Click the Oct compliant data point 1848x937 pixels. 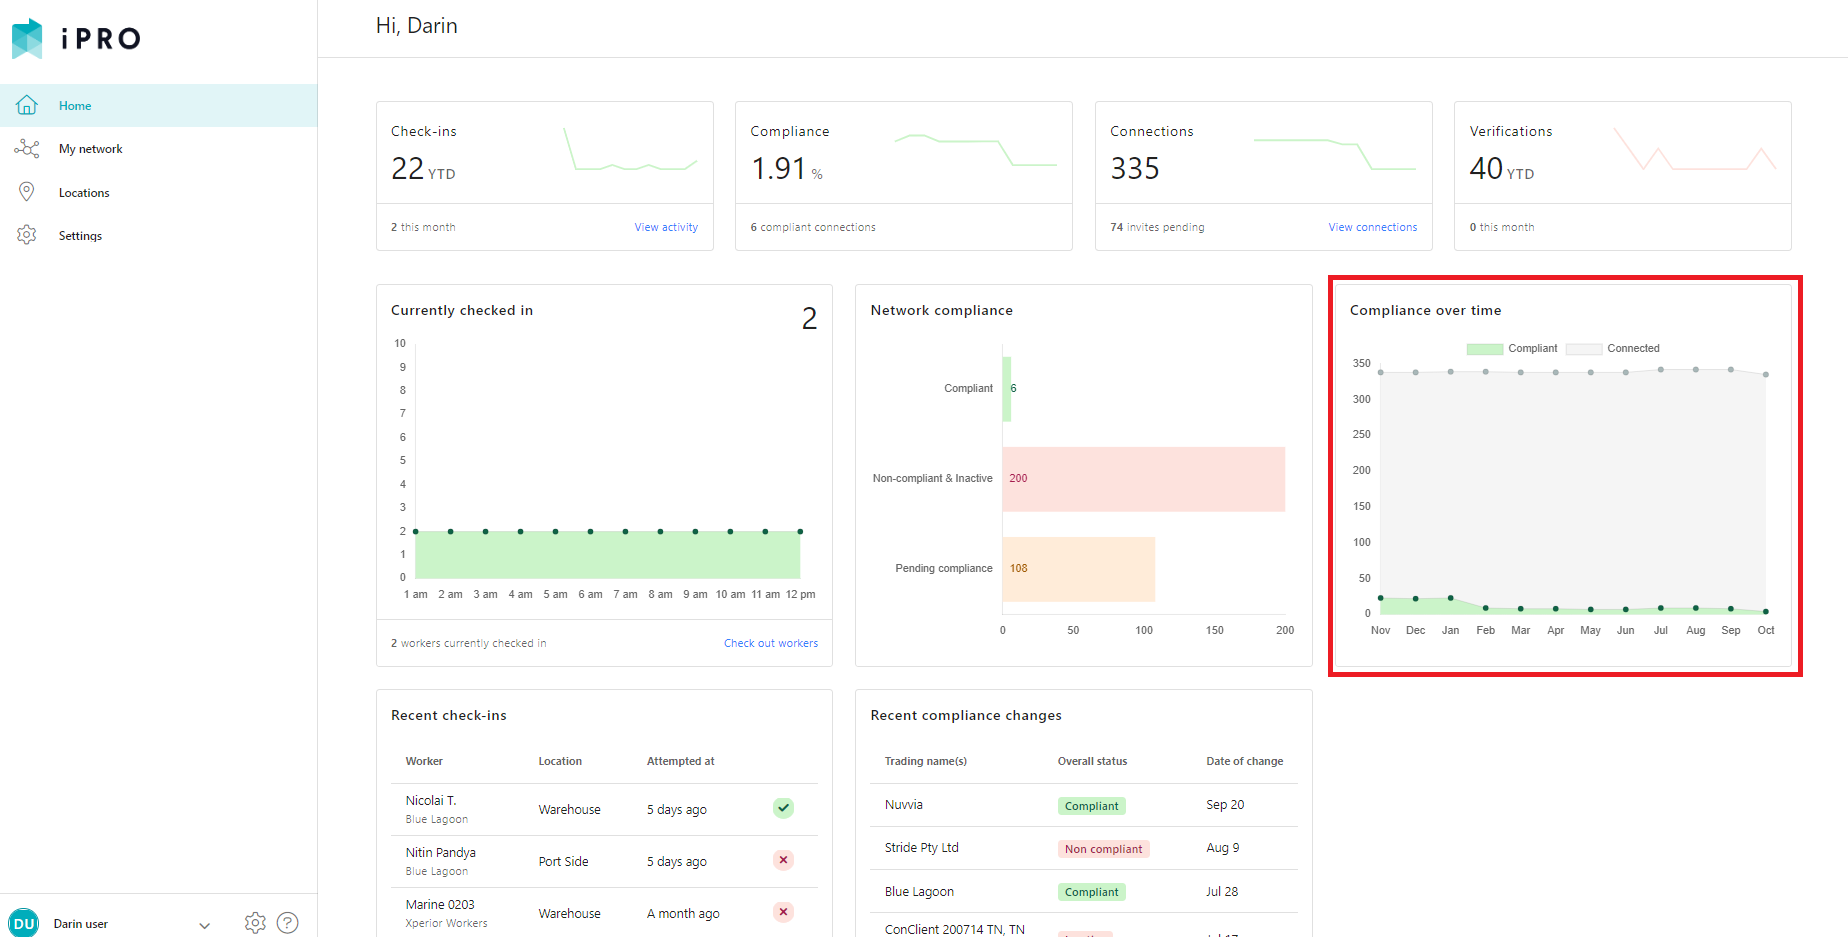tap(1766, 611)
